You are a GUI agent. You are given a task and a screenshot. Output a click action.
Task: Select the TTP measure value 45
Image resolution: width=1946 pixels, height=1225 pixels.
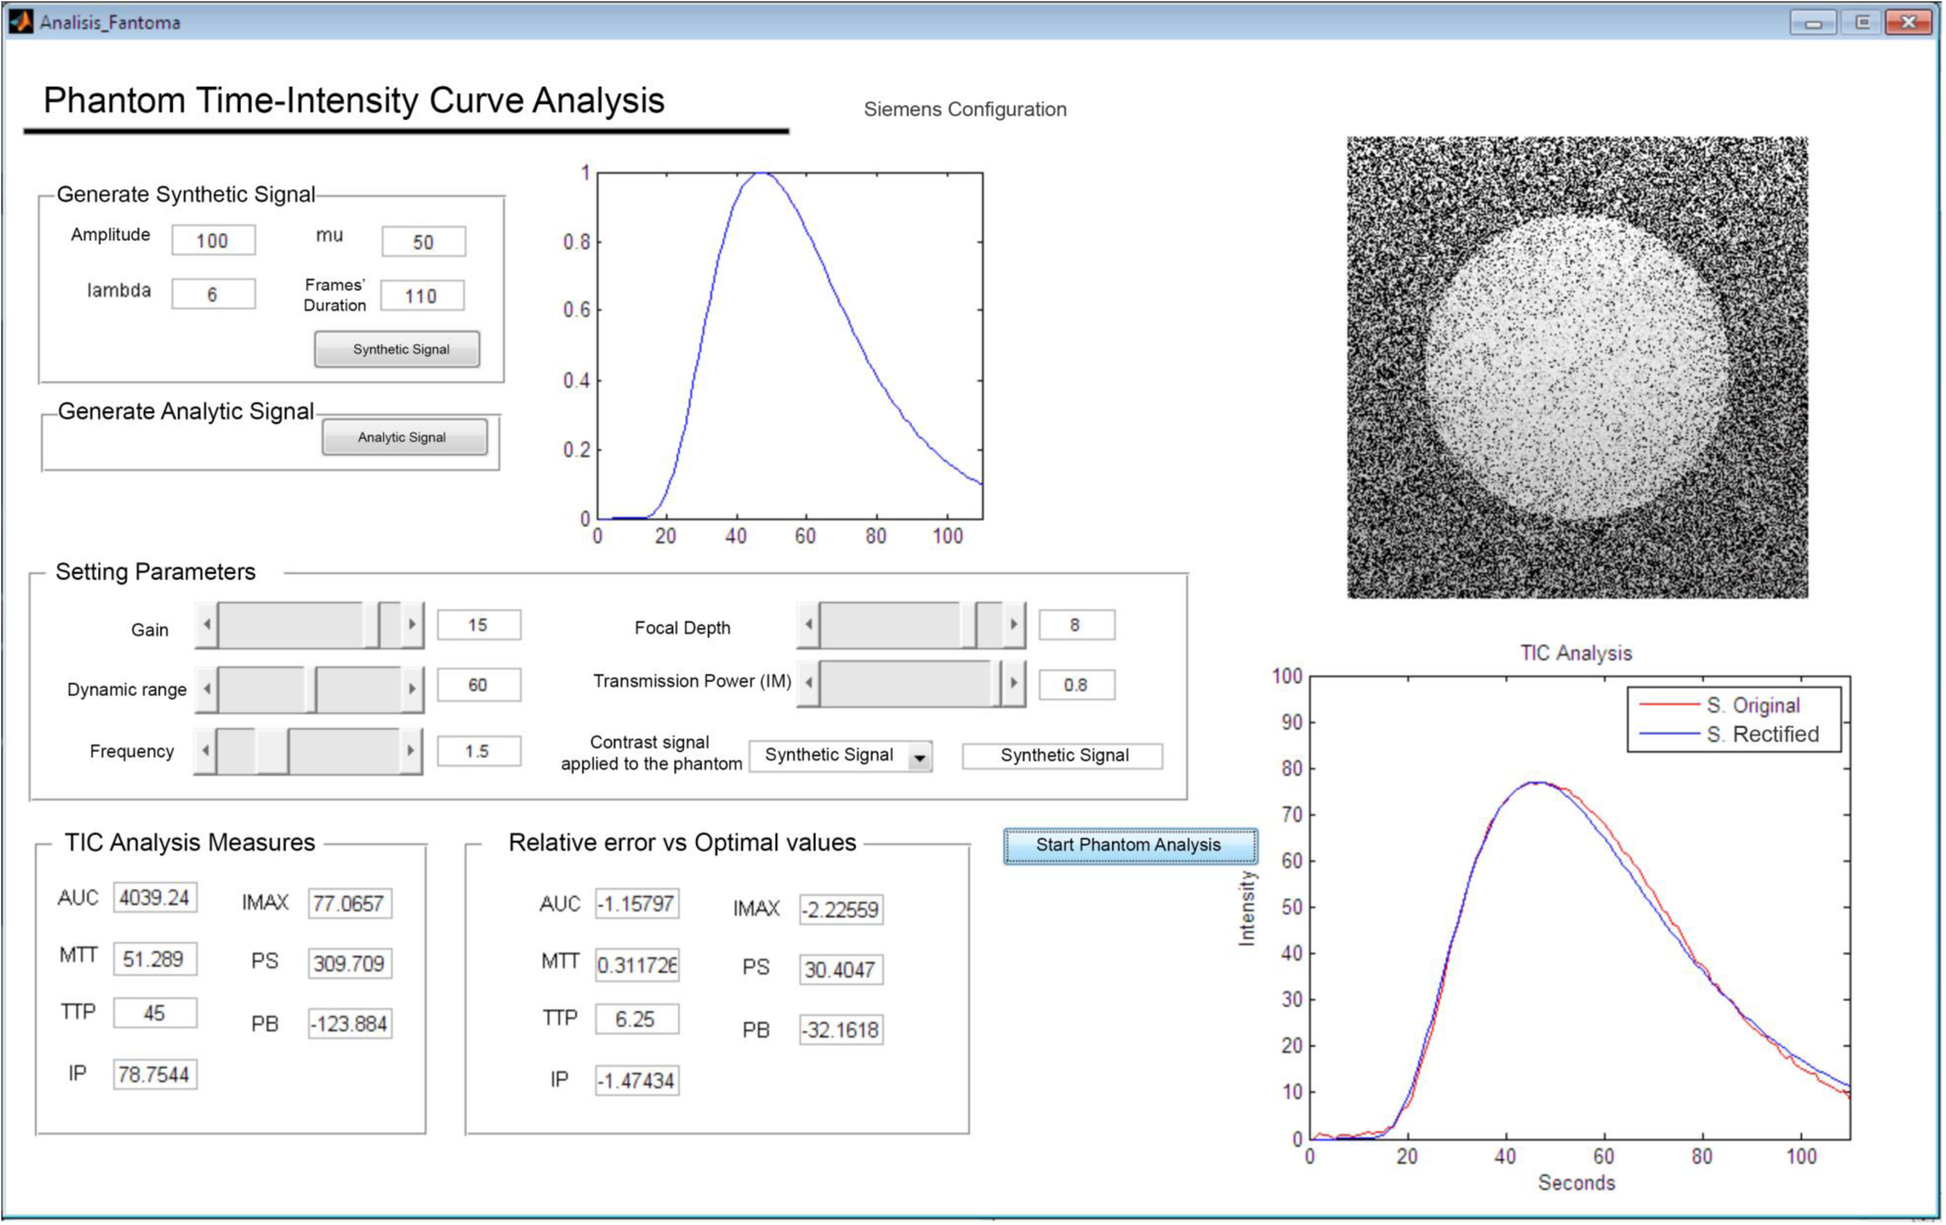(155, 1013)
